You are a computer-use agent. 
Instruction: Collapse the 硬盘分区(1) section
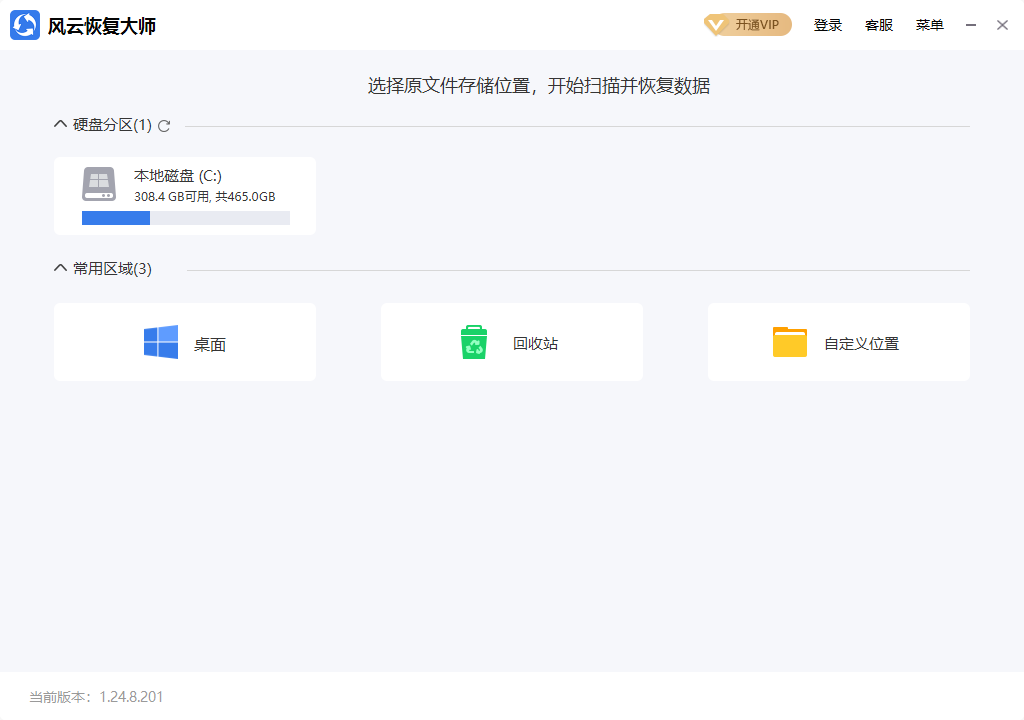[x=59, y=124]
